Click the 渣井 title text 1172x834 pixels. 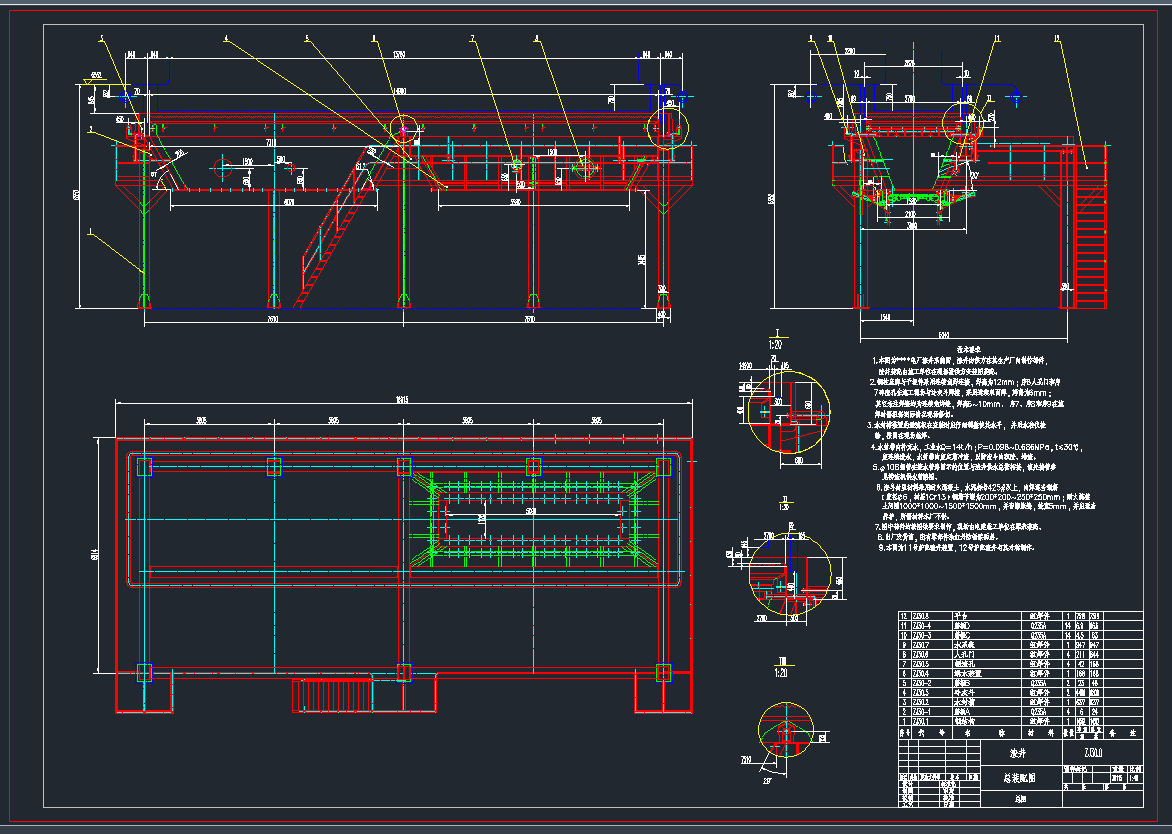(x=1016, y=750)
